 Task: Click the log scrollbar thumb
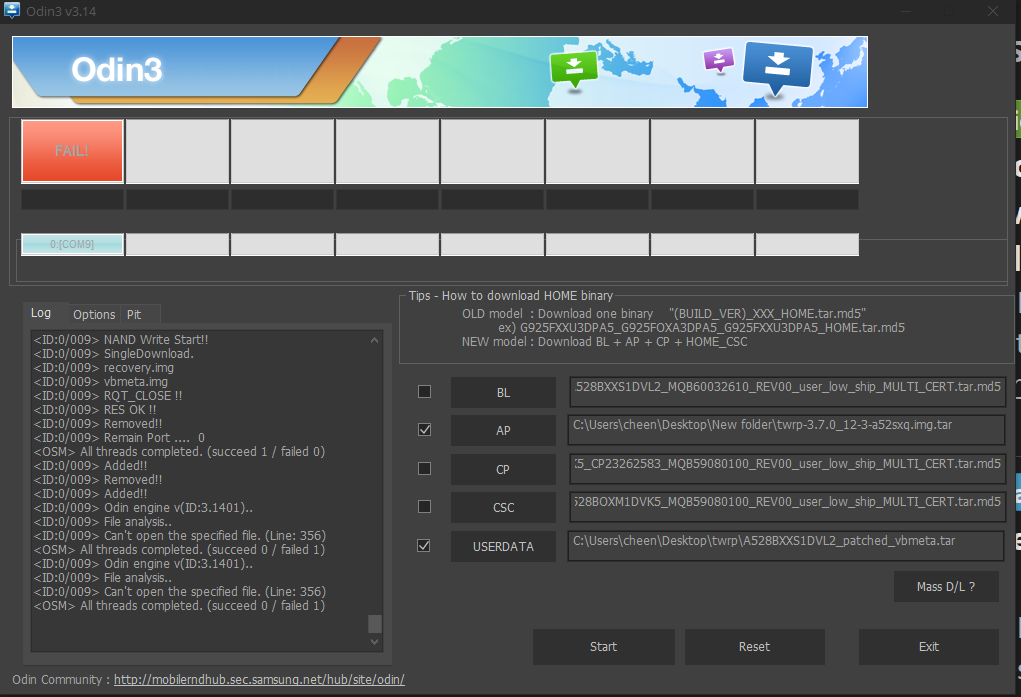[374, 623]
